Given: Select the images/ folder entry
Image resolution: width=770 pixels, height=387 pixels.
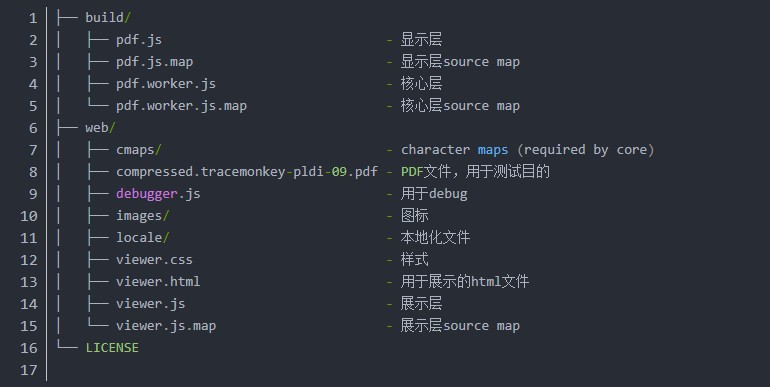Looking at the screenshot, I should coord(143,216).
